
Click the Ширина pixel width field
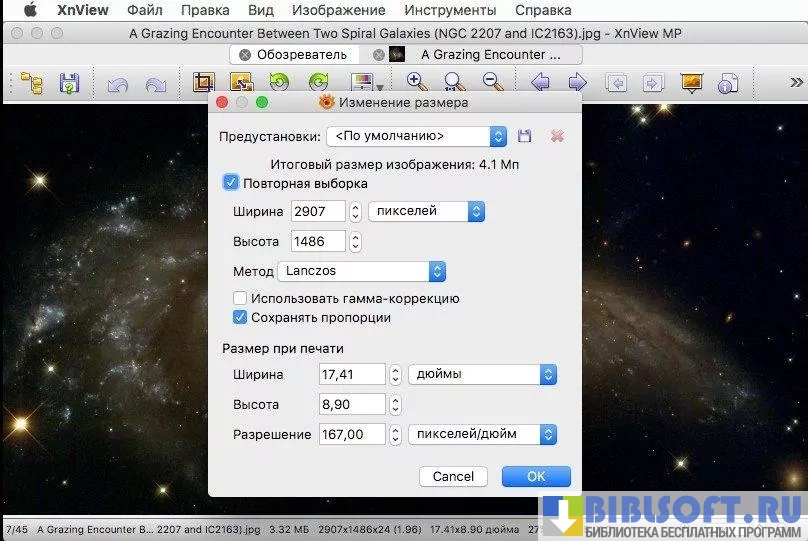tap(318, 211)
